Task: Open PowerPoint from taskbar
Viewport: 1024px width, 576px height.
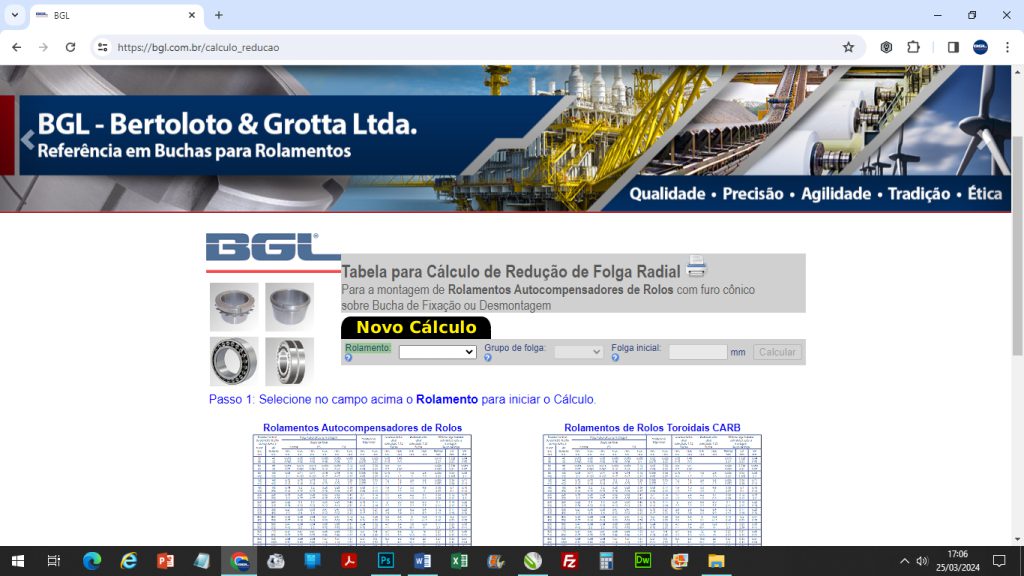Action: 165,561
